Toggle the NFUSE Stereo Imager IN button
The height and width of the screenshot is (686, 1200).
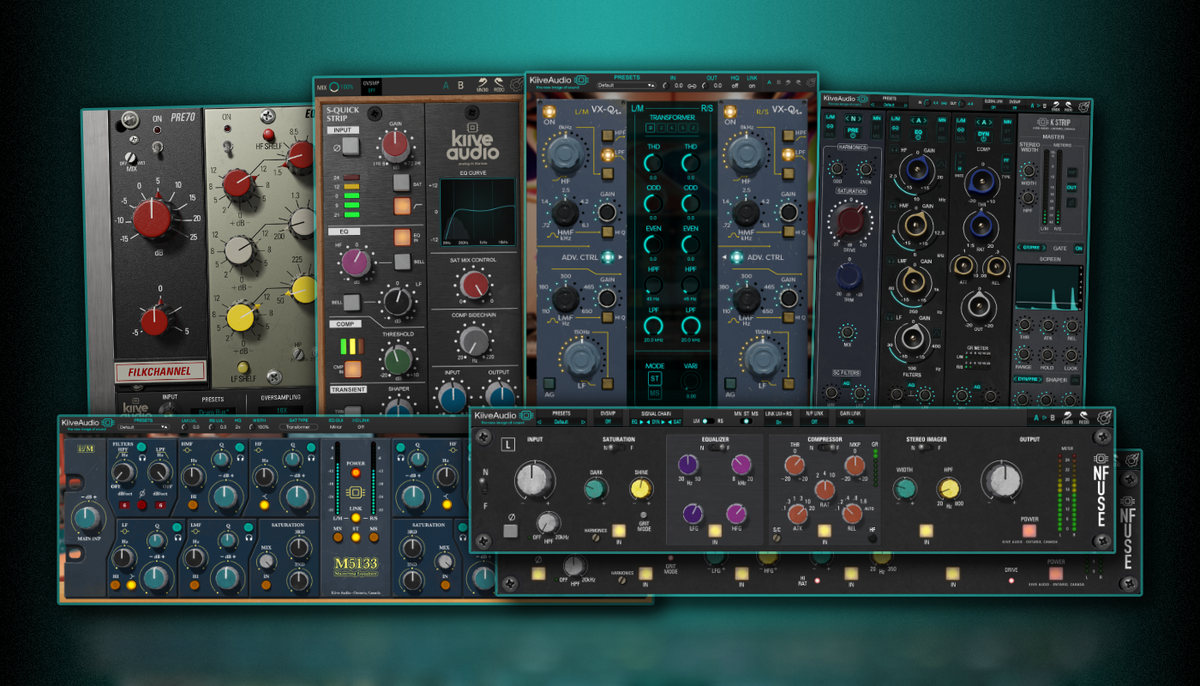coord(926,530)
